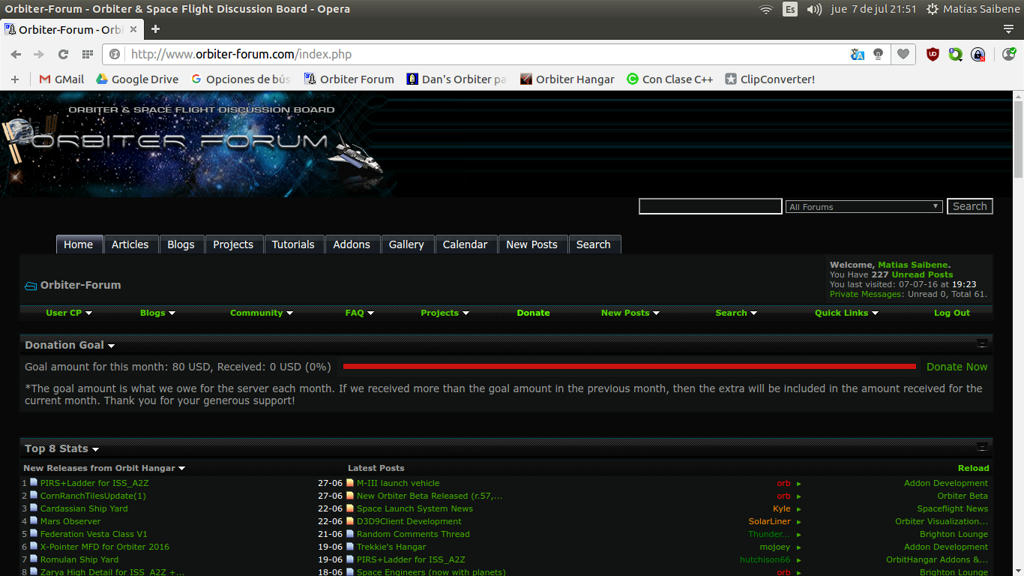Image resolution: width=1024 pixels, height=576 pixels.
Task: Open the ClipConverter! bookmark
Action: pos(770,79)
